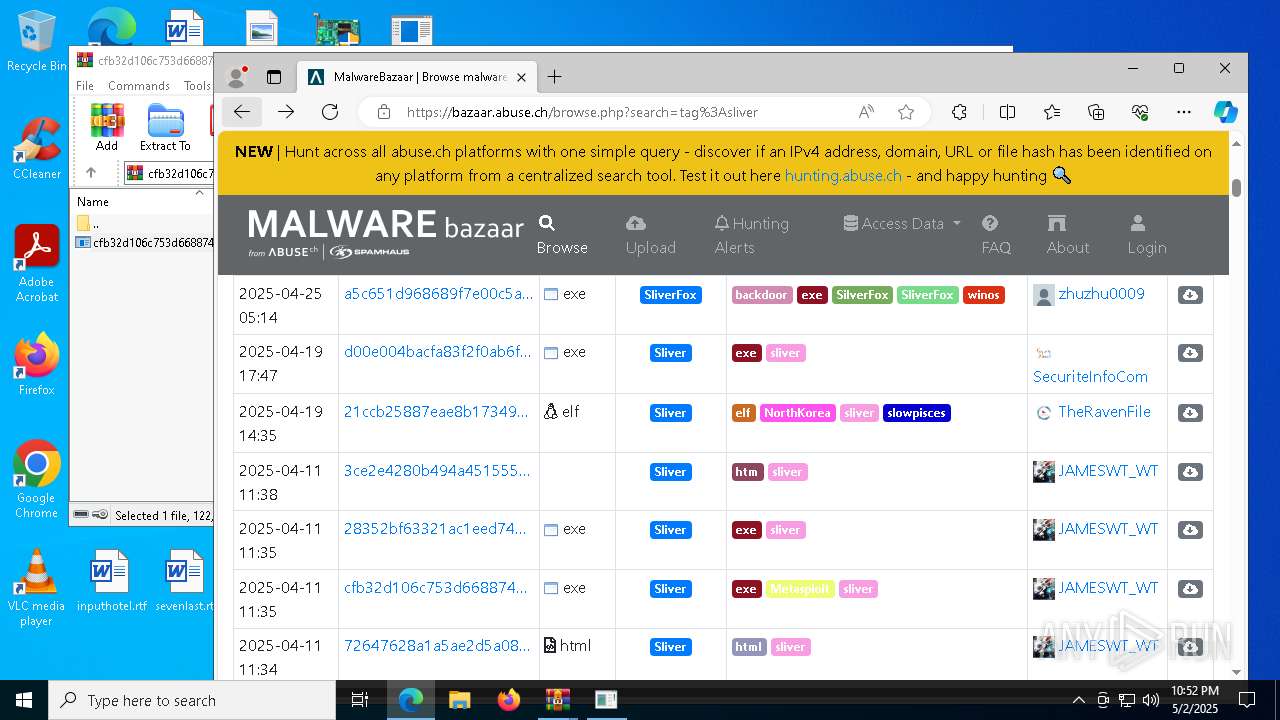The width and height of the screenshot is (1280, 720).
Task: Click Add icon in WinRAR window
Action: point(107,127)
